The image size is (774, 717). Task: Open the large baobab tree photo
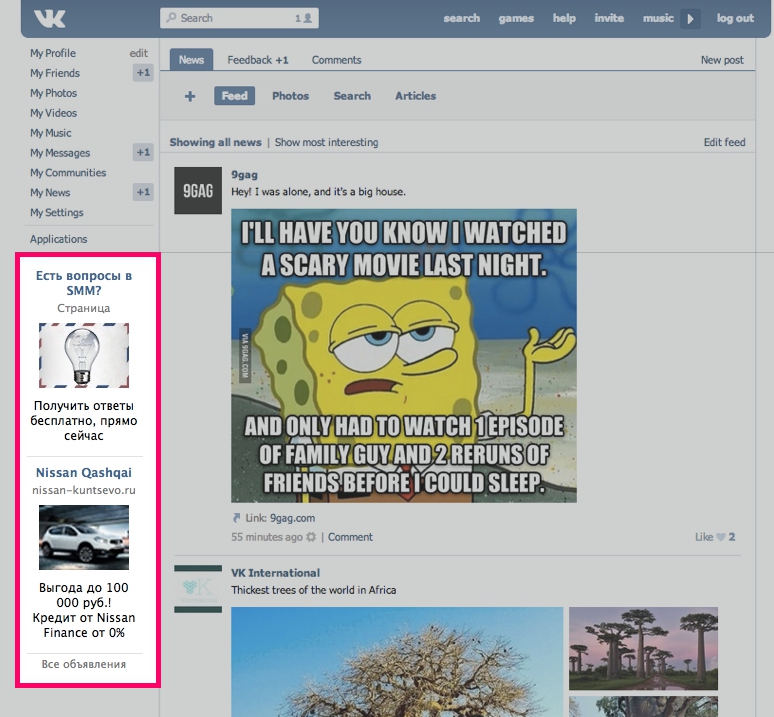pos(397,662)
